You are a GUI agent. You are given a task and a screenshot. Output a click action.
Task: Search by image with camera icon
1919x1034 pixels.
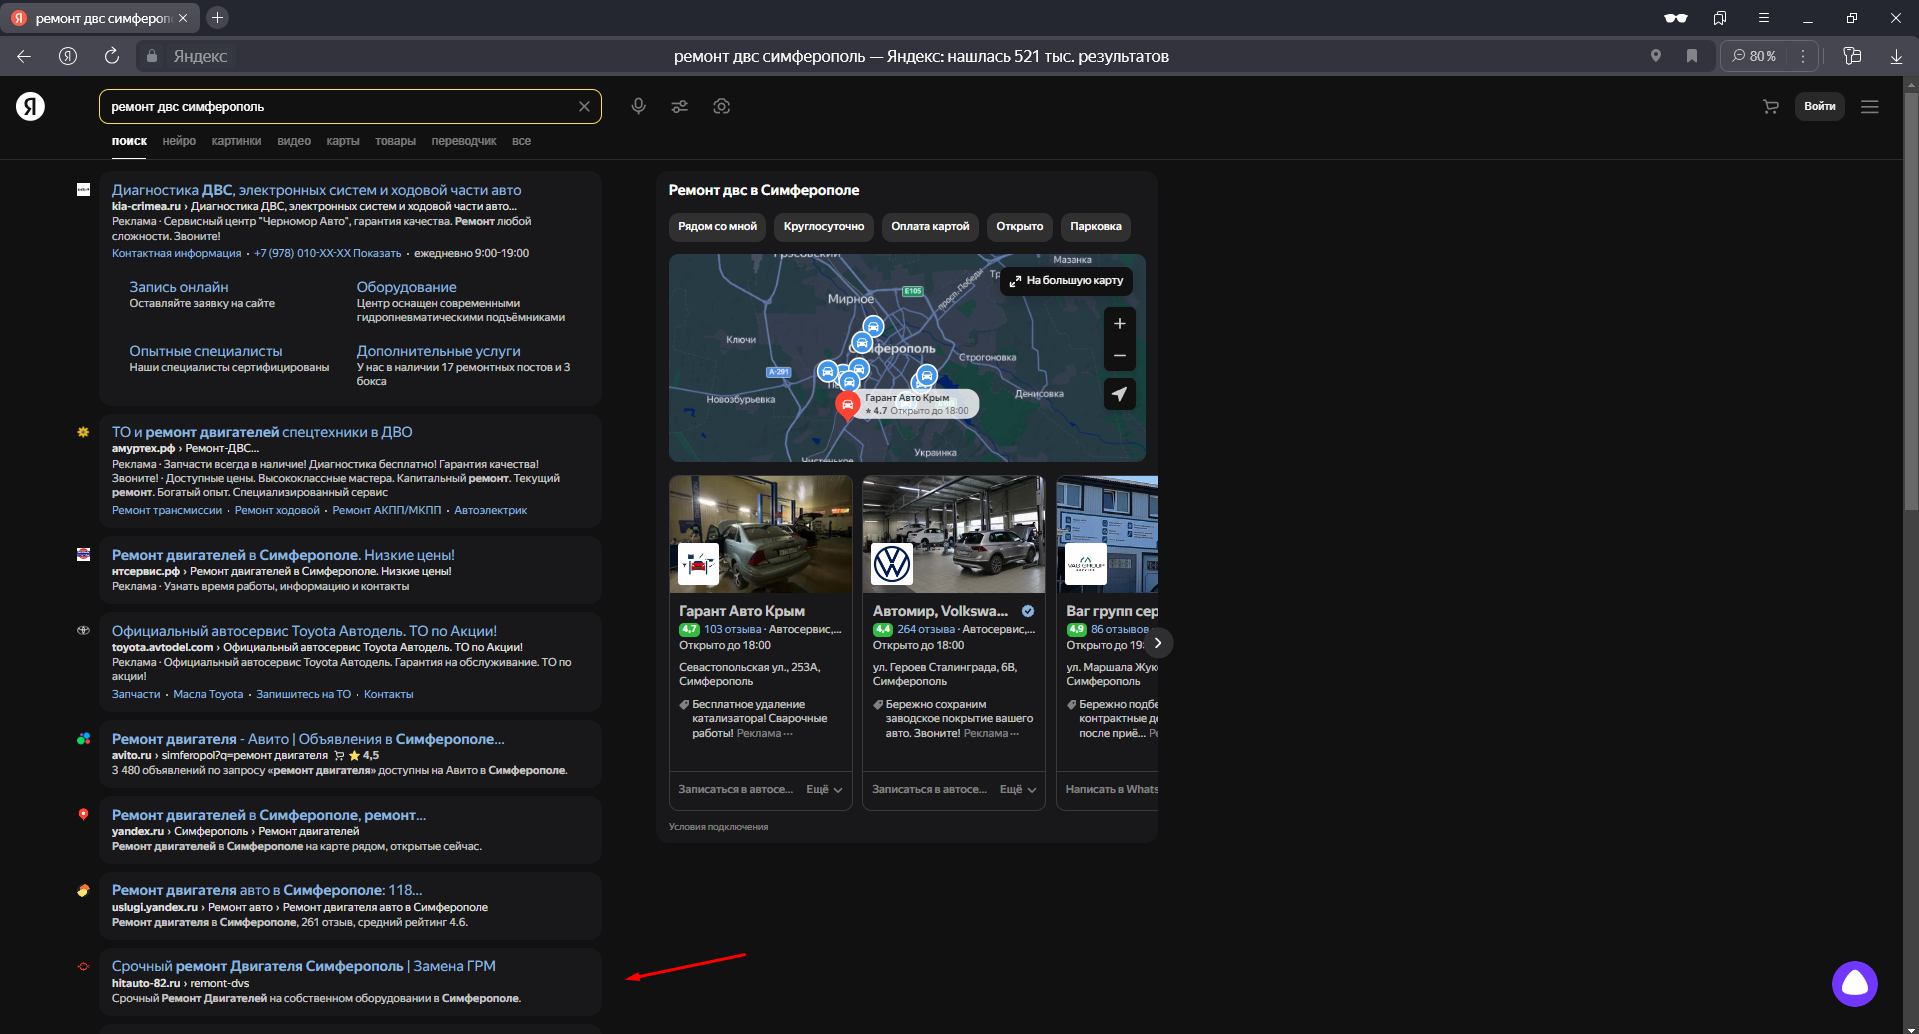721,106
